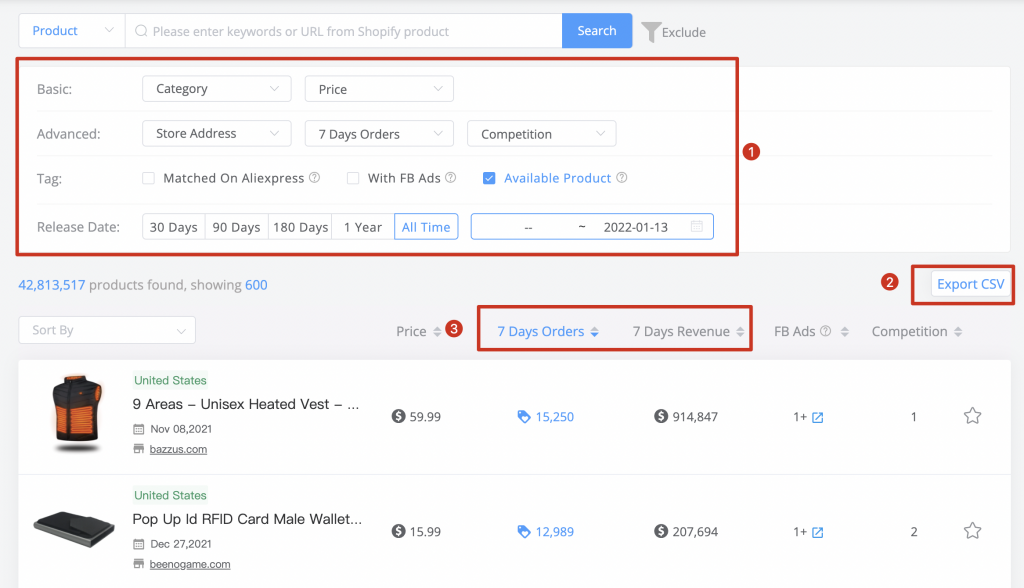Open the bazzus.com store link
This screenshot has height=588, width=1024.
178,449
